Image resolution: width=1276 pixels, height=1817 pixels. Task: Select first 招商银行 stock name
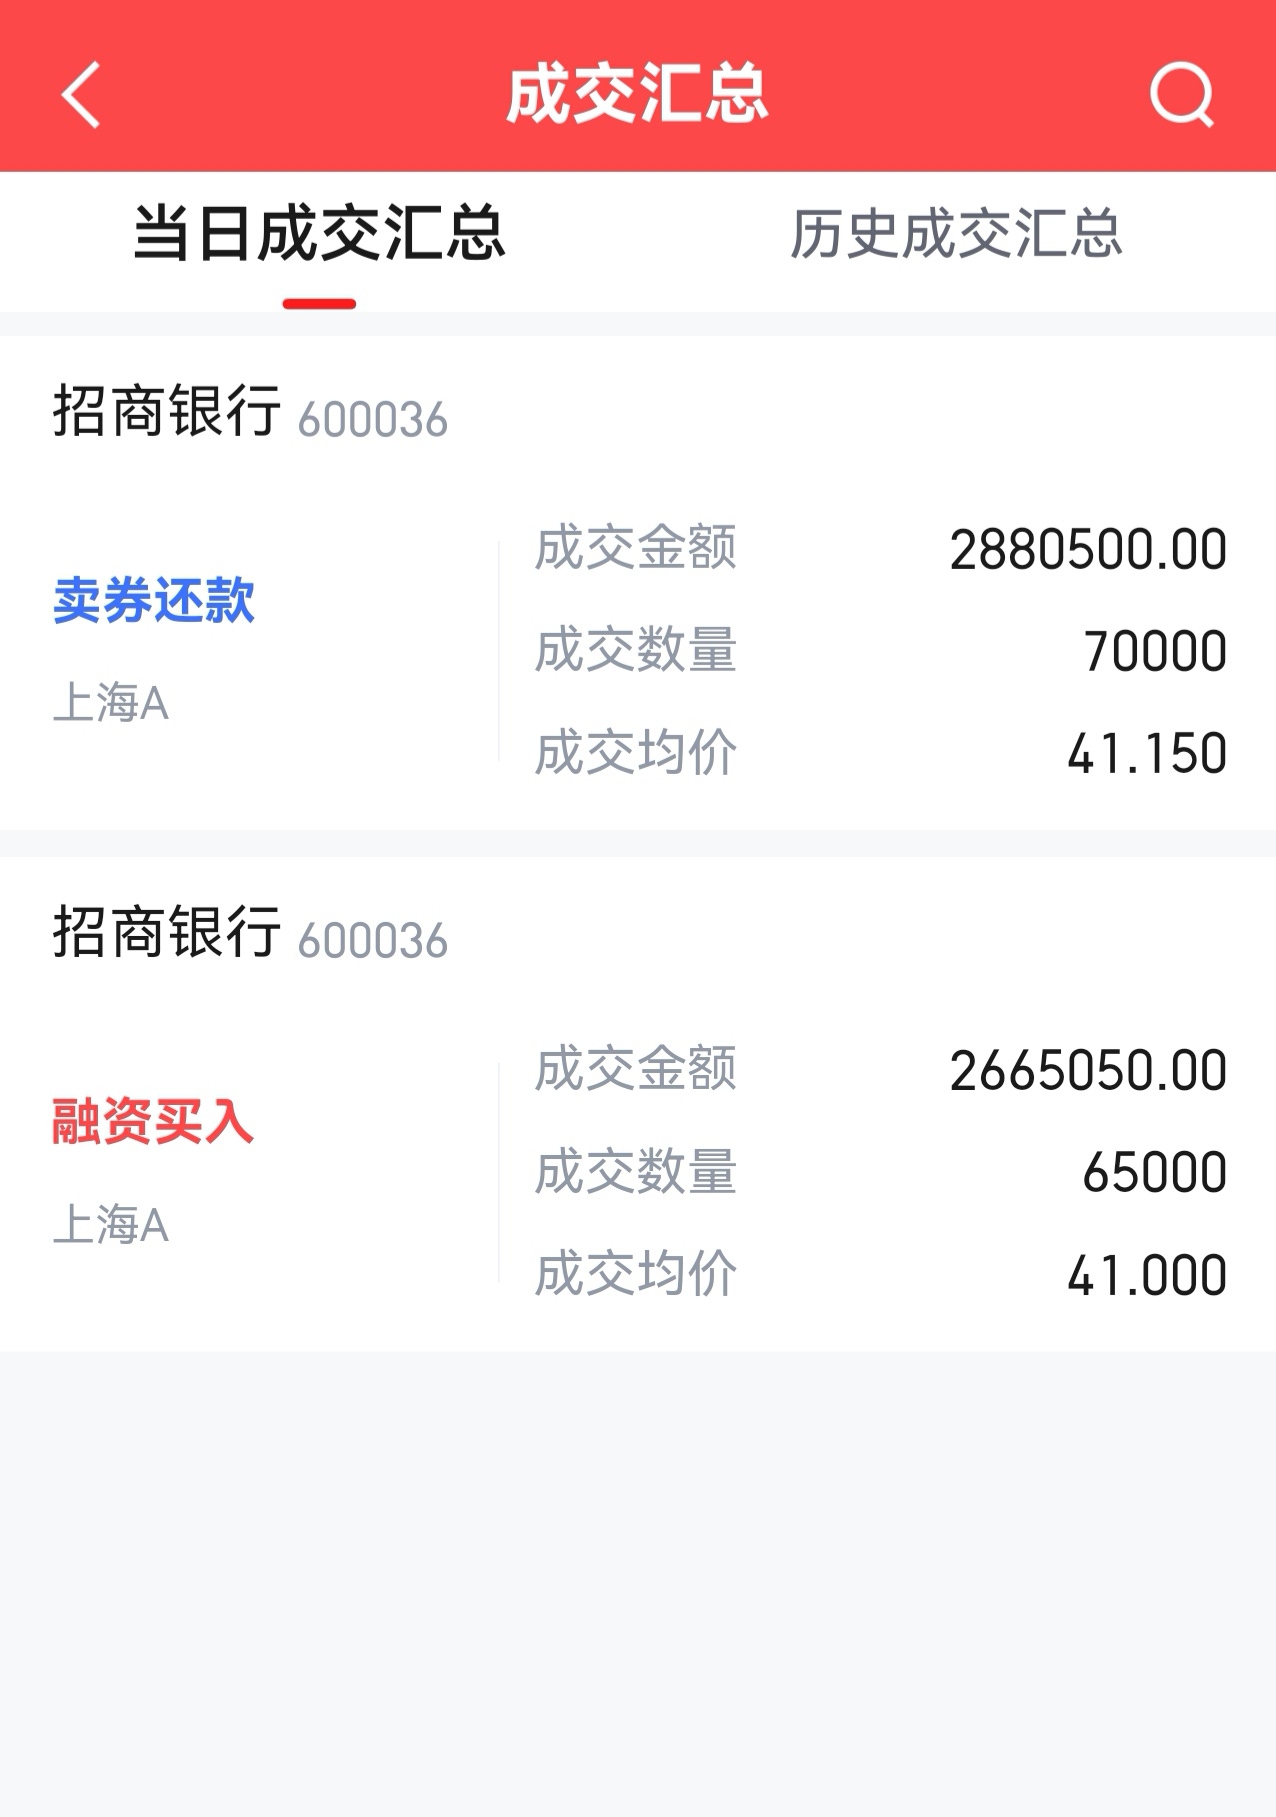tap(167, 411)
